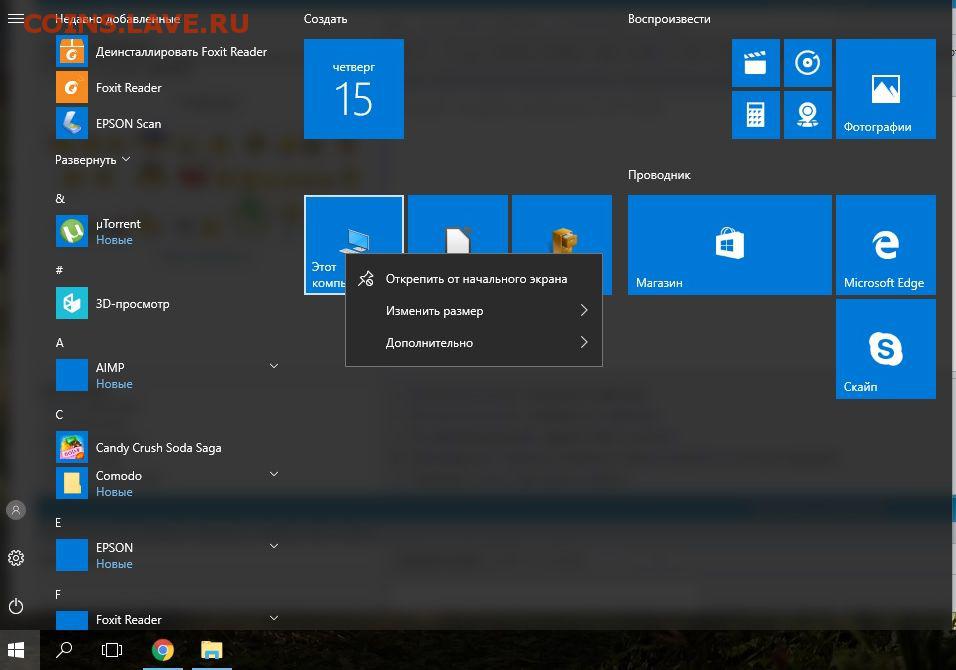This screenshot has height=670, width=956.
Task: Click the Воспроизвести group header
Action: click(x=669, y=19)
